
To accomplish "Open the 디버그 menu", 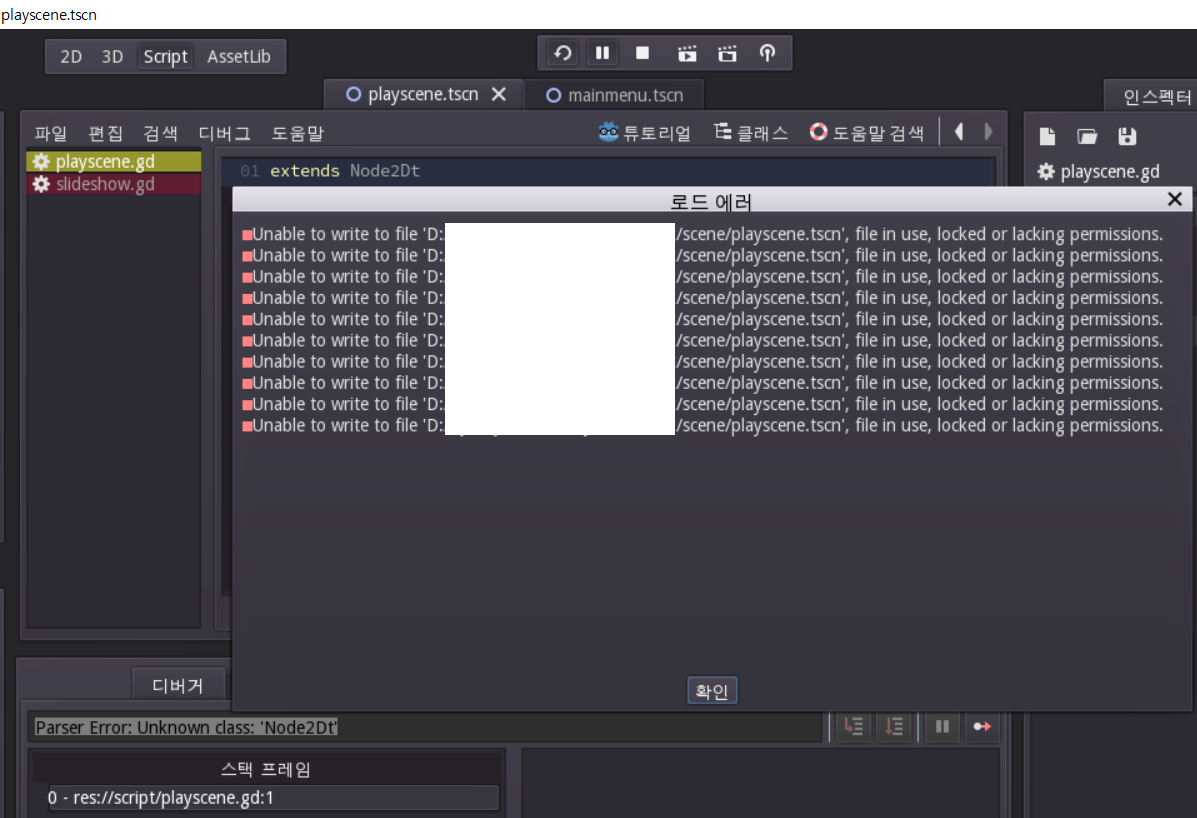I will click(224, 134).
